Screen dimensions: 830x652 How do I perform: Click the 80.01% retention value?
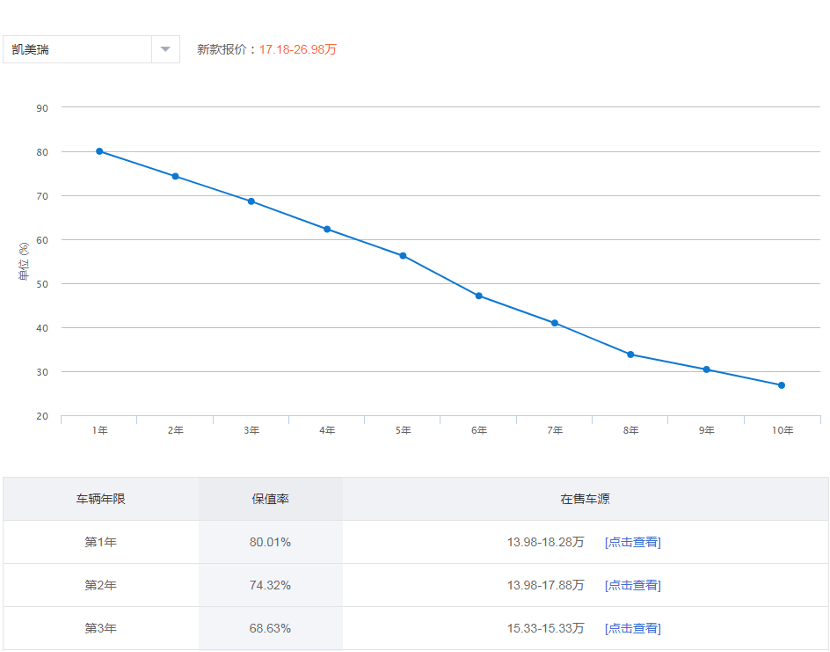(270, 542)
